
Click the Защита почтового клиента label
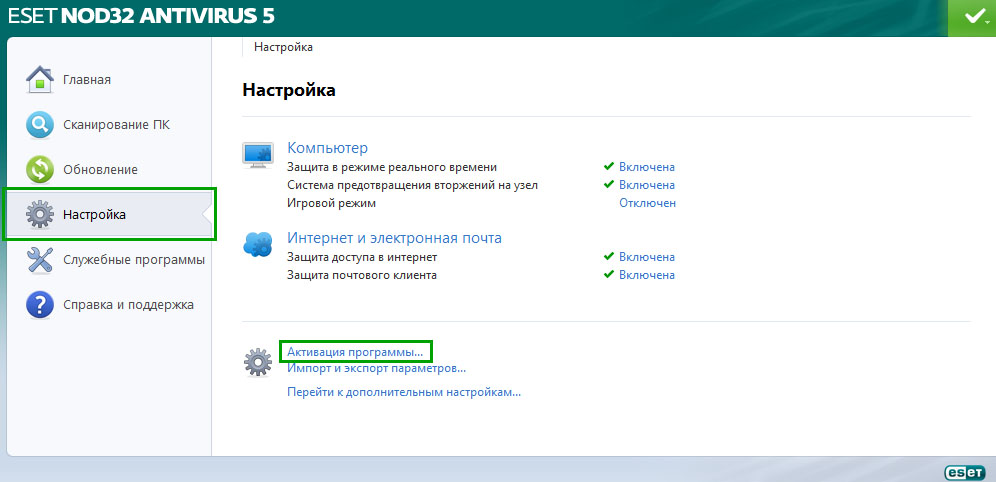362,275
